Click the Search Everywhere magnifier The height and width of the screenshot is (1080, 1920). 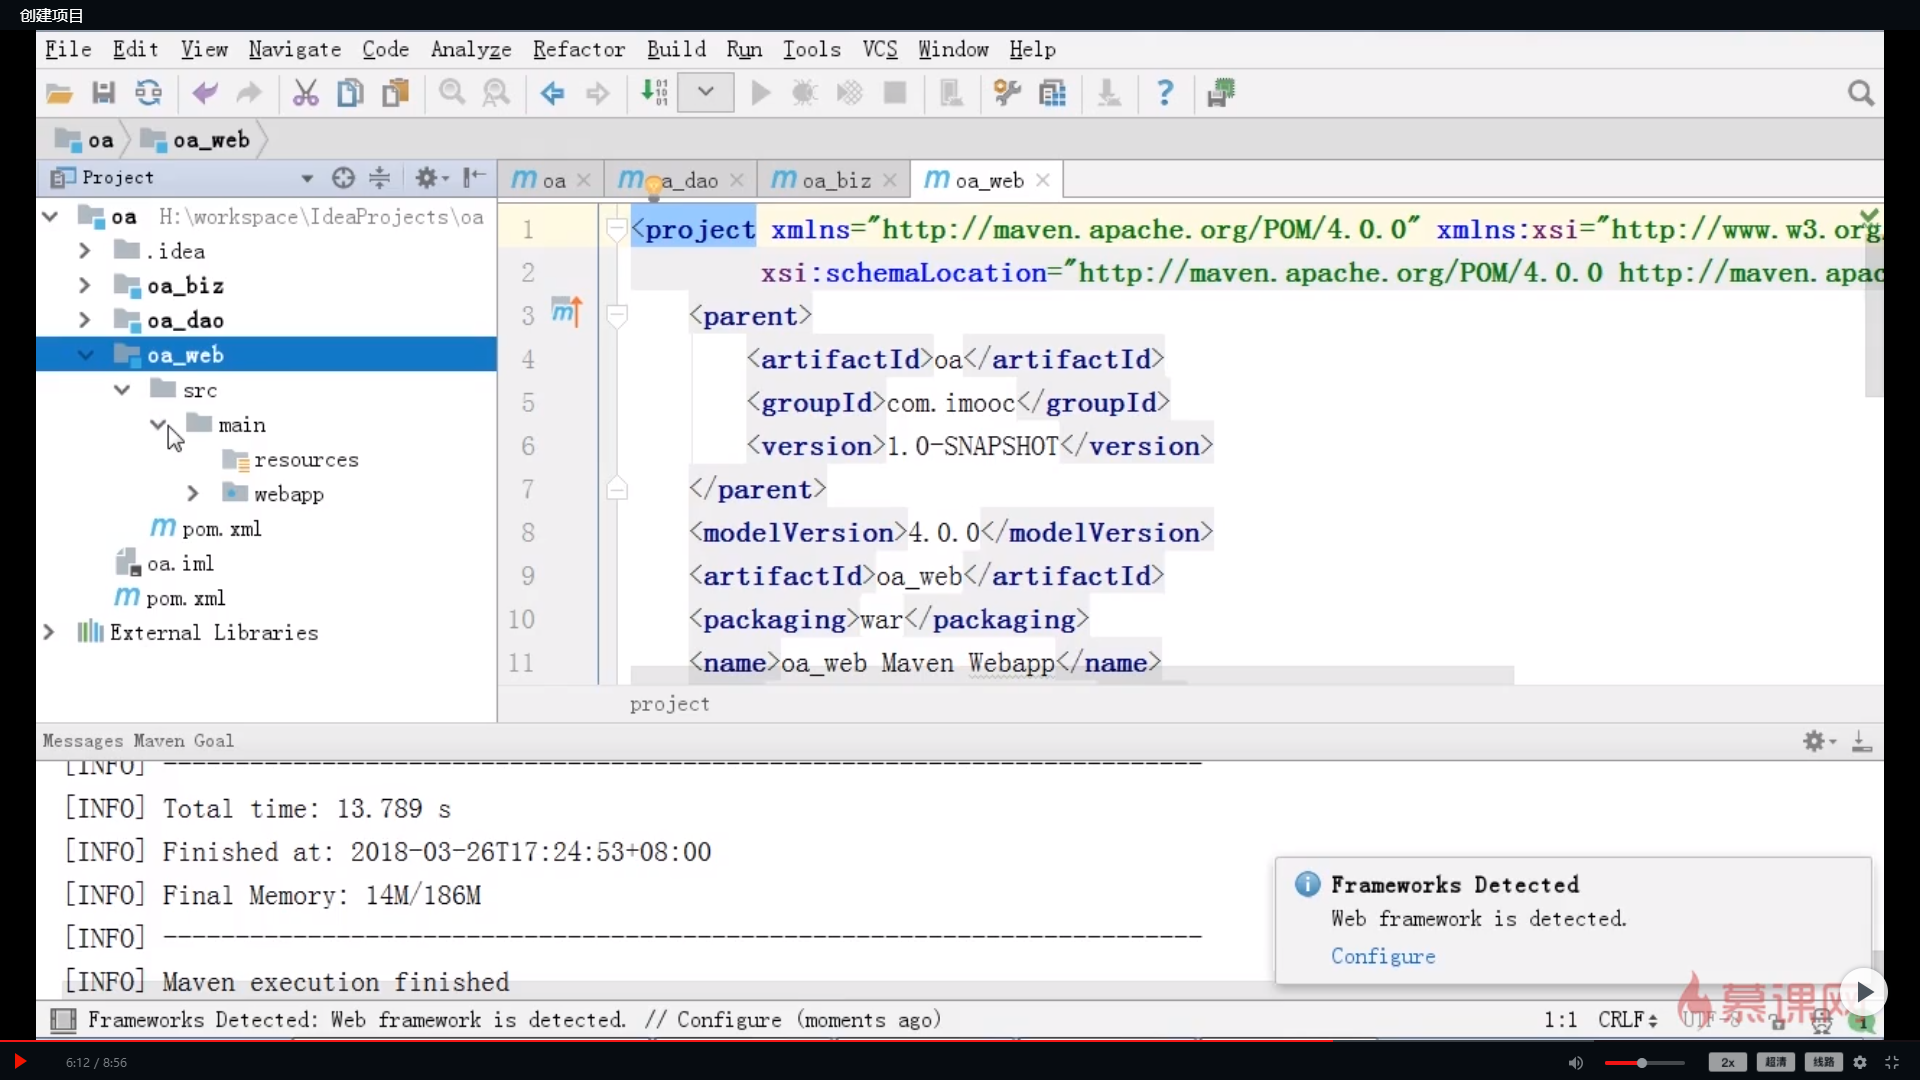pyautogui.click(x=1860, y=94)
